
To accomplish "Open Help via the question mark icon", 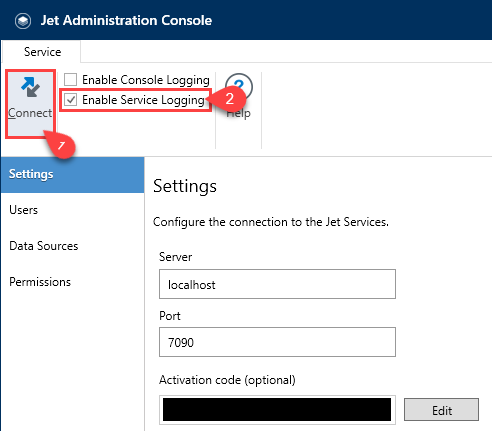I will click(239, 84).
